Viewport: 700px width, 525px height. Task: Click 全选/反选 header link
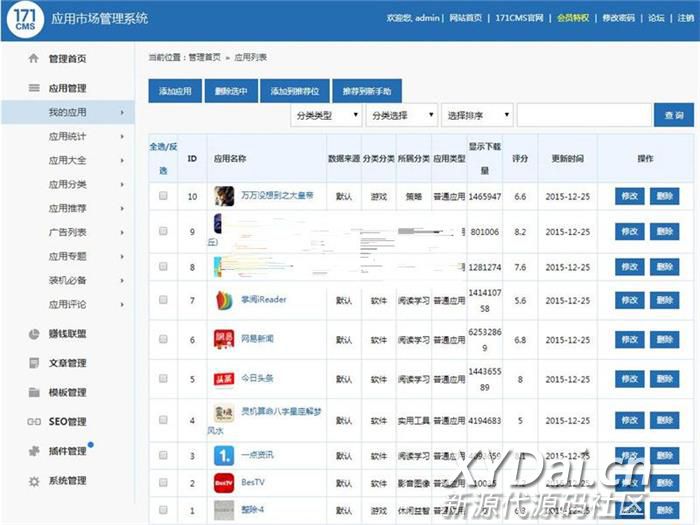(163, 158)
